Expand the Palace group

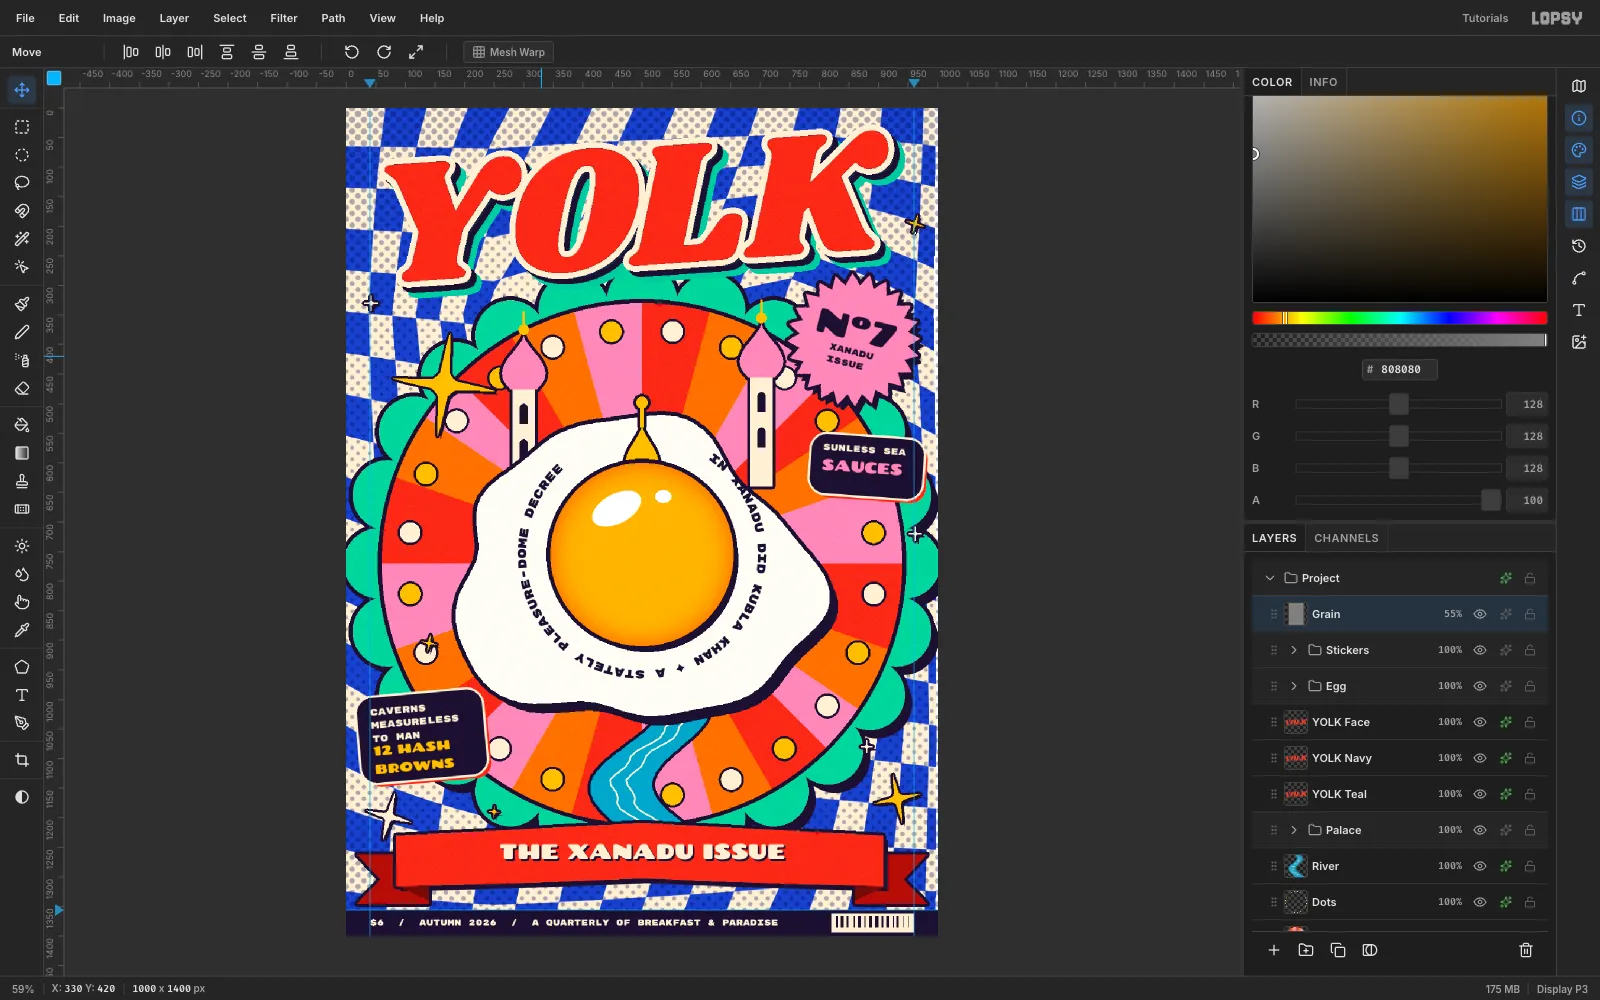point(1294,830)
